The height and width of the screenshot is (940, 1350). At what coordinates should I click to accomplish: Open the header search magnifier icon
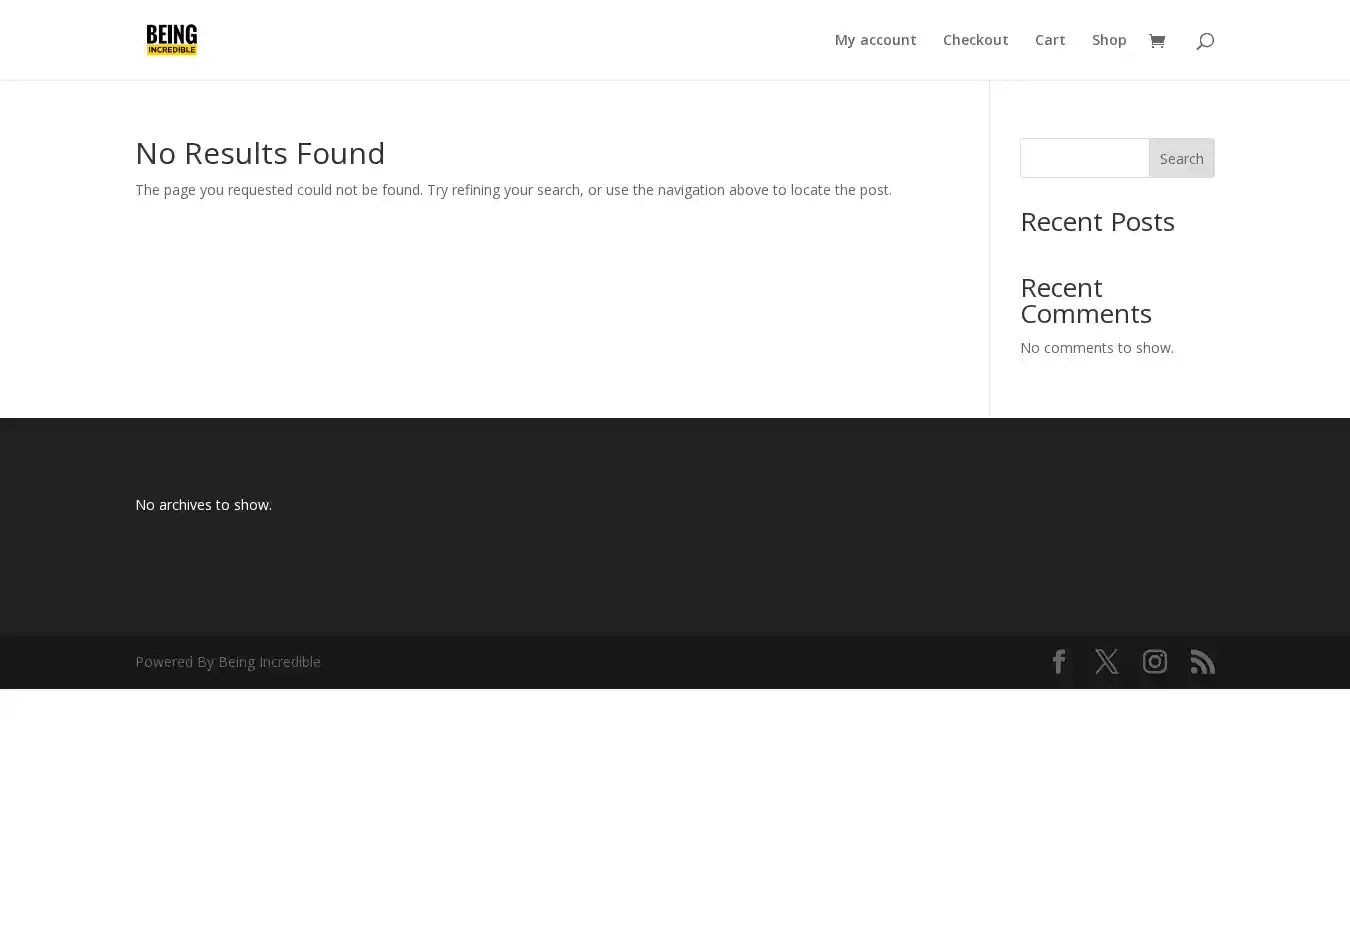click(x=1204, y=41)
